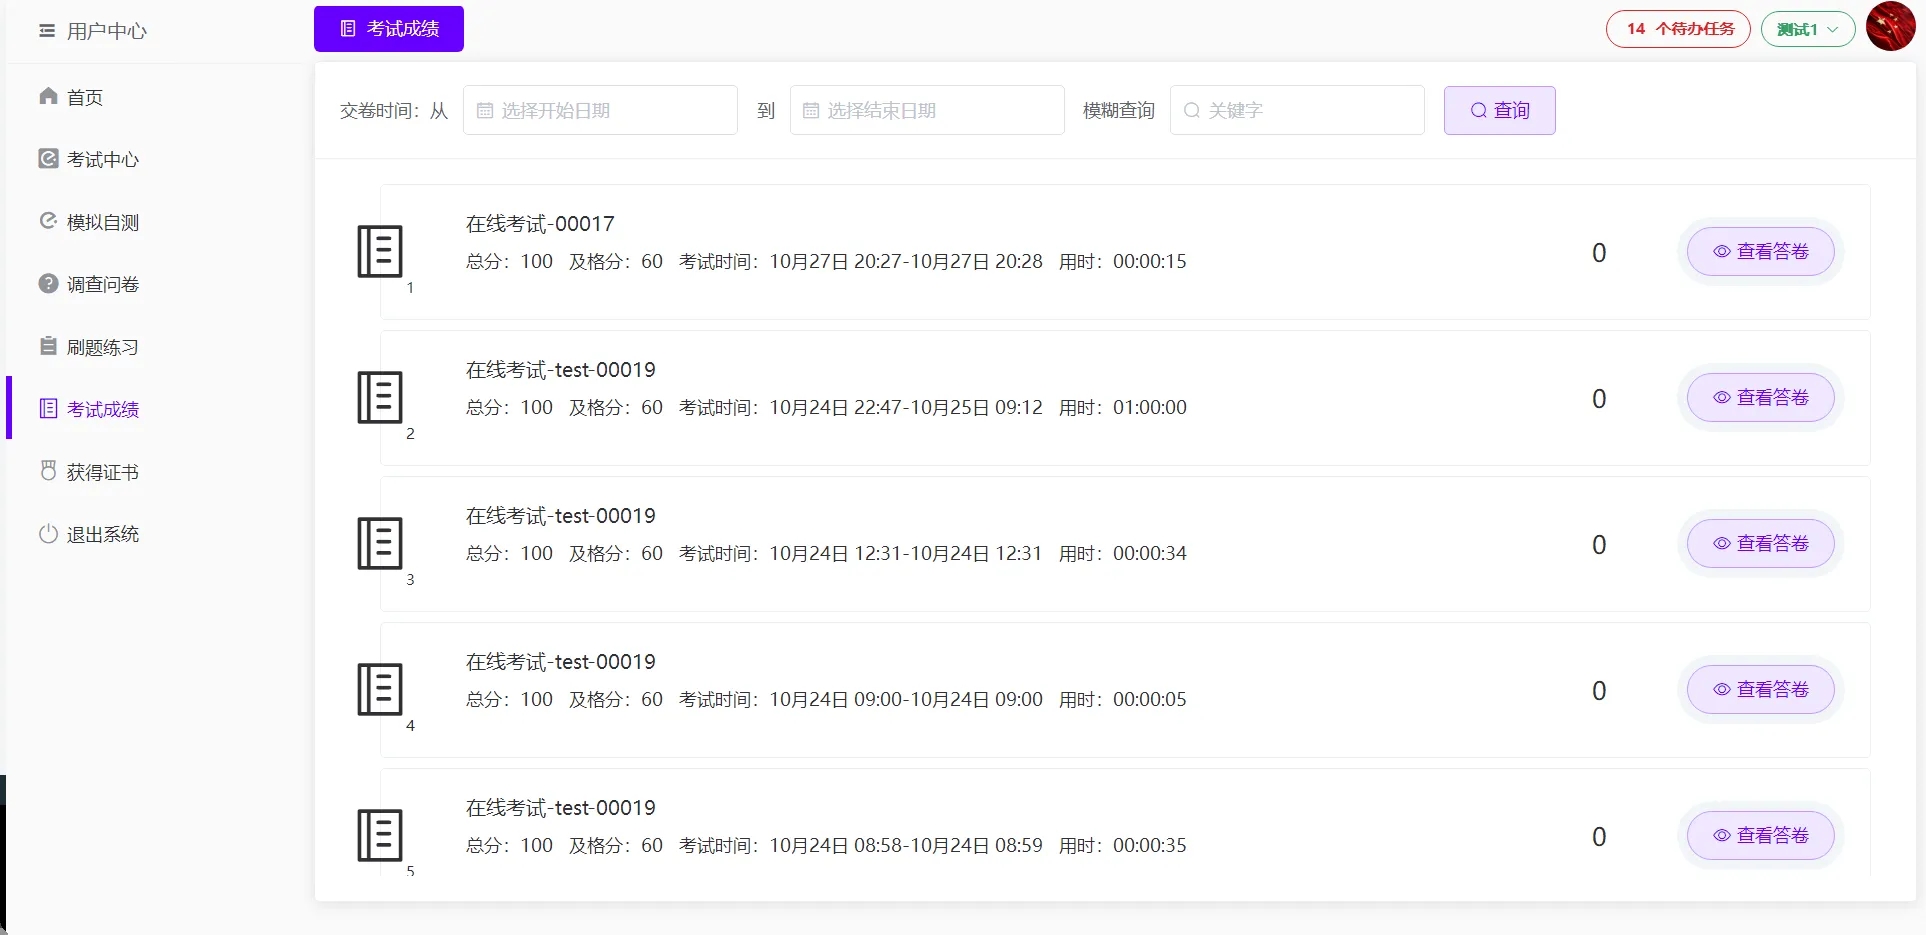Viewport: 1926px width, 935px height.
Task: Click the 用时：00:00:35 text
Action: tap(1123, 845)
